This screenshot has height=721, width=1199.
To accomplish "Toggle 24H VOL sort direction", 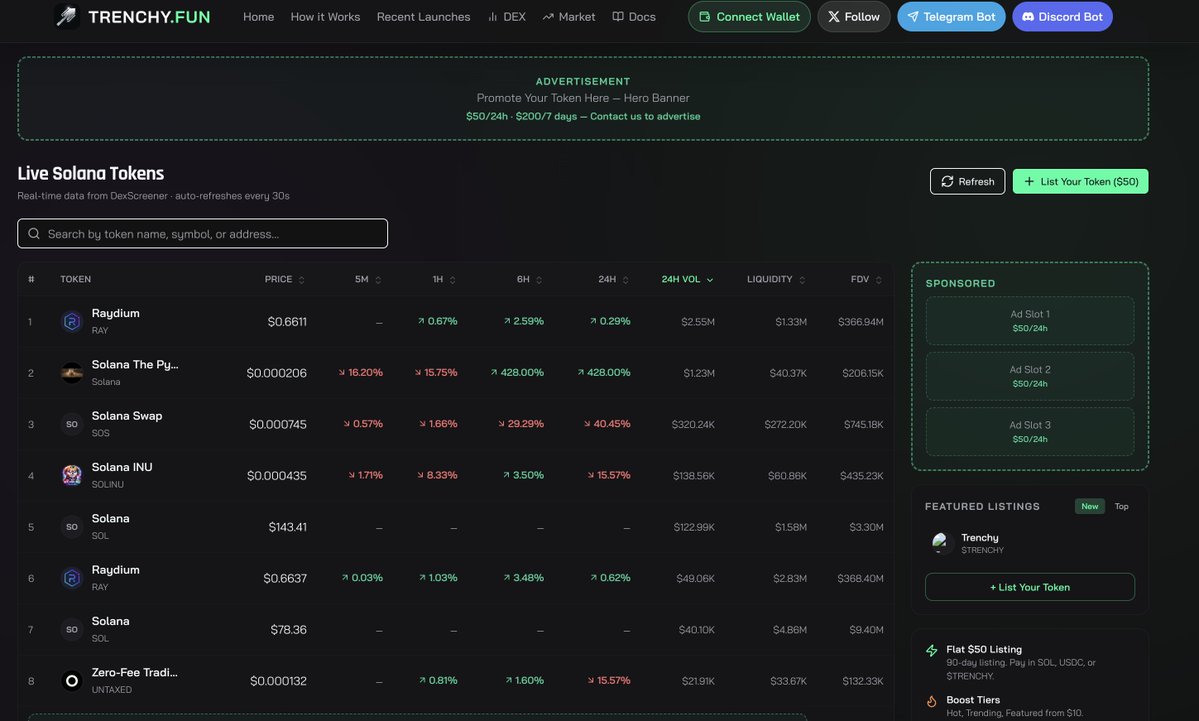I will 687,279.
